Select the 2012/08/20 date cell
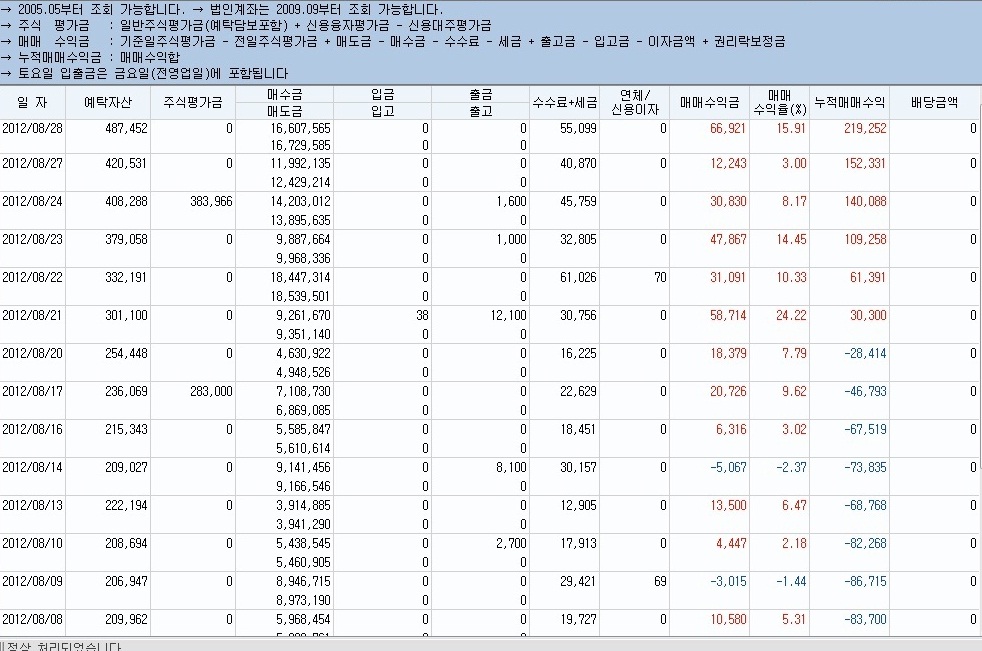This screenshot has width=982, height=651. click(33, 353)
